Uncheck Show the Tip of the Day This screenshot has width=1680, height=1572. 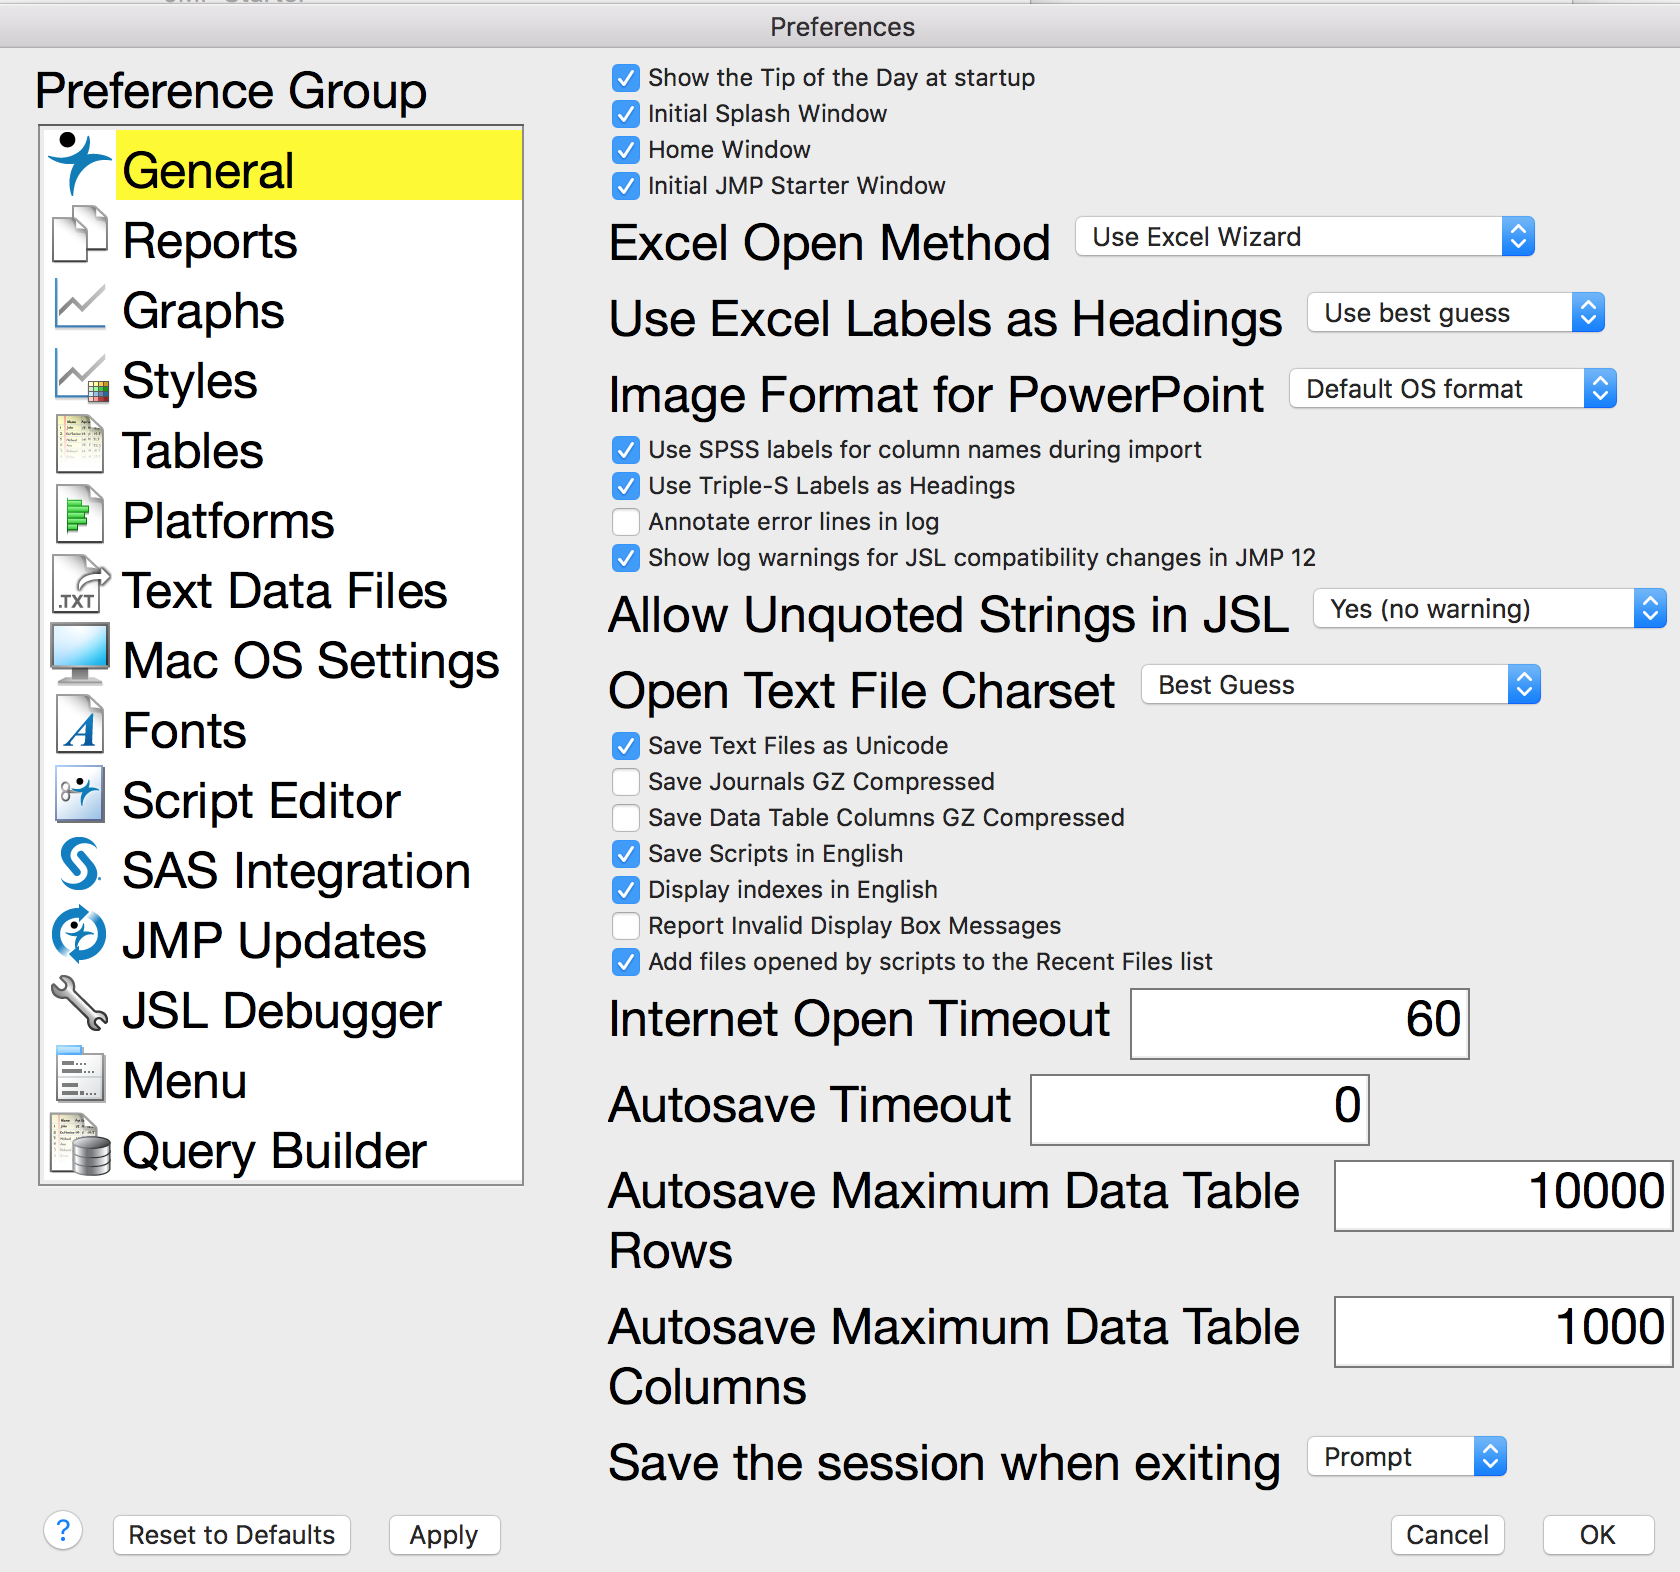(x=625, y=78)
